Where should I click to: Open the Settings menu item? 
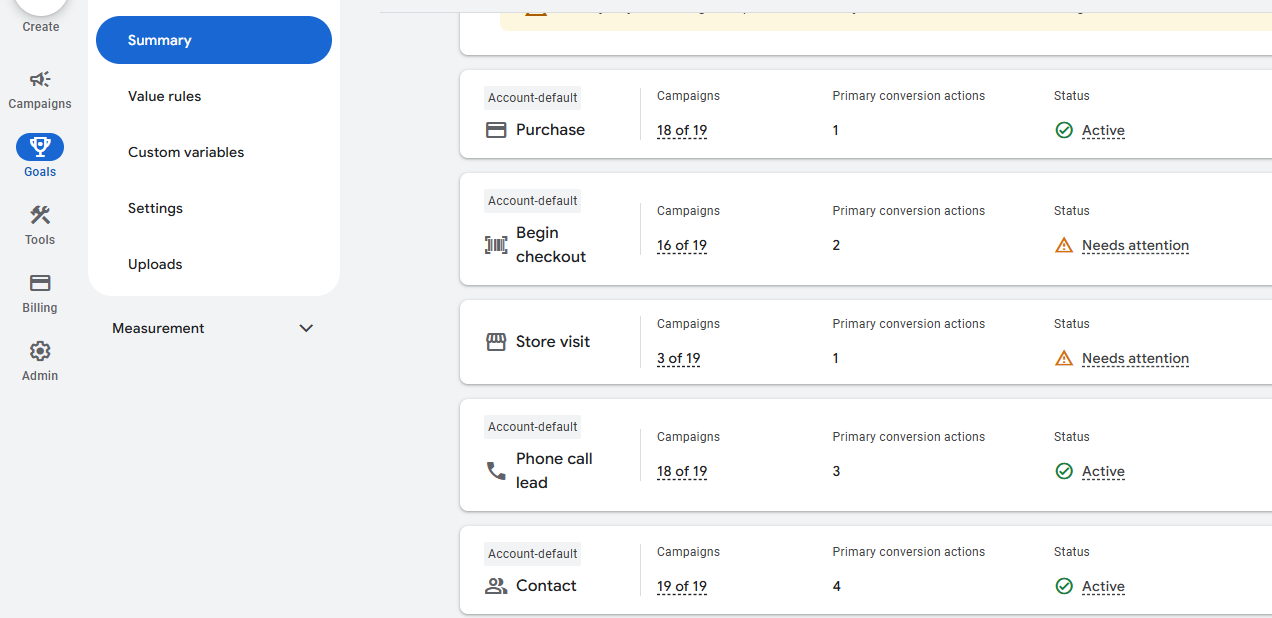155,208
